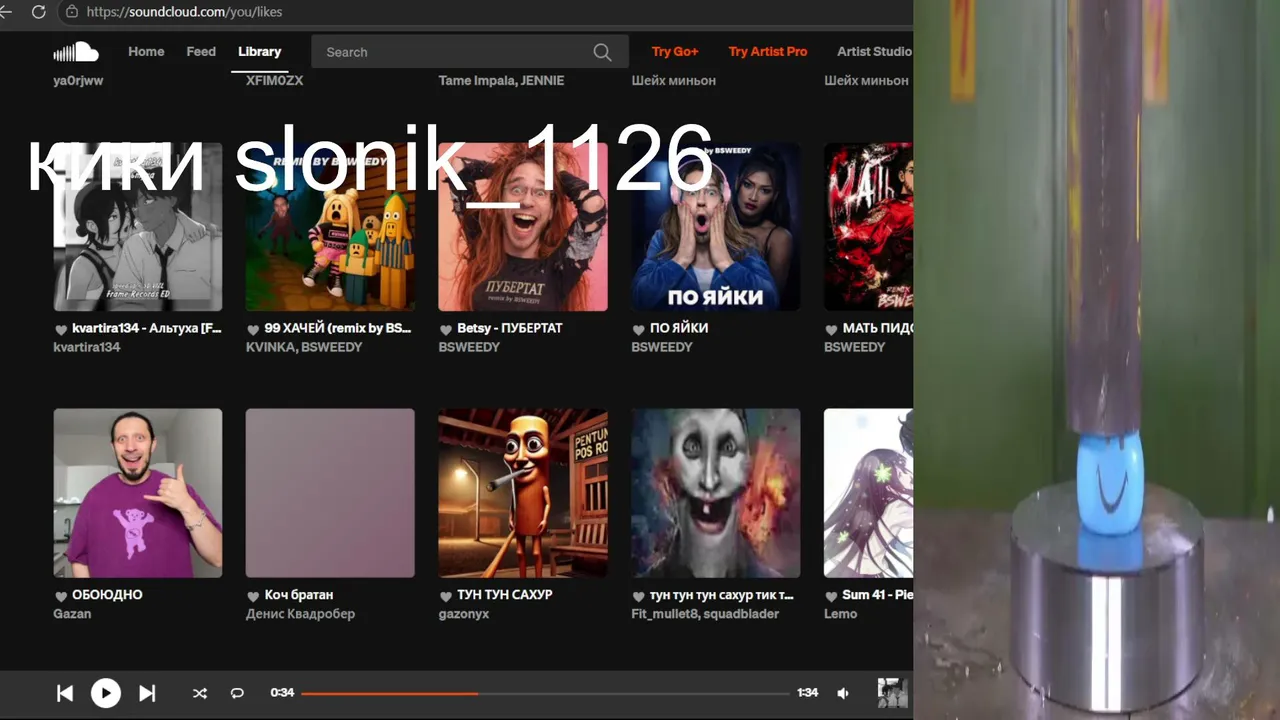Open the Betsy - ПУБЕРТАТ track title
The height and width of the screenshot is (720, 1280).
(x=510, y=328)
